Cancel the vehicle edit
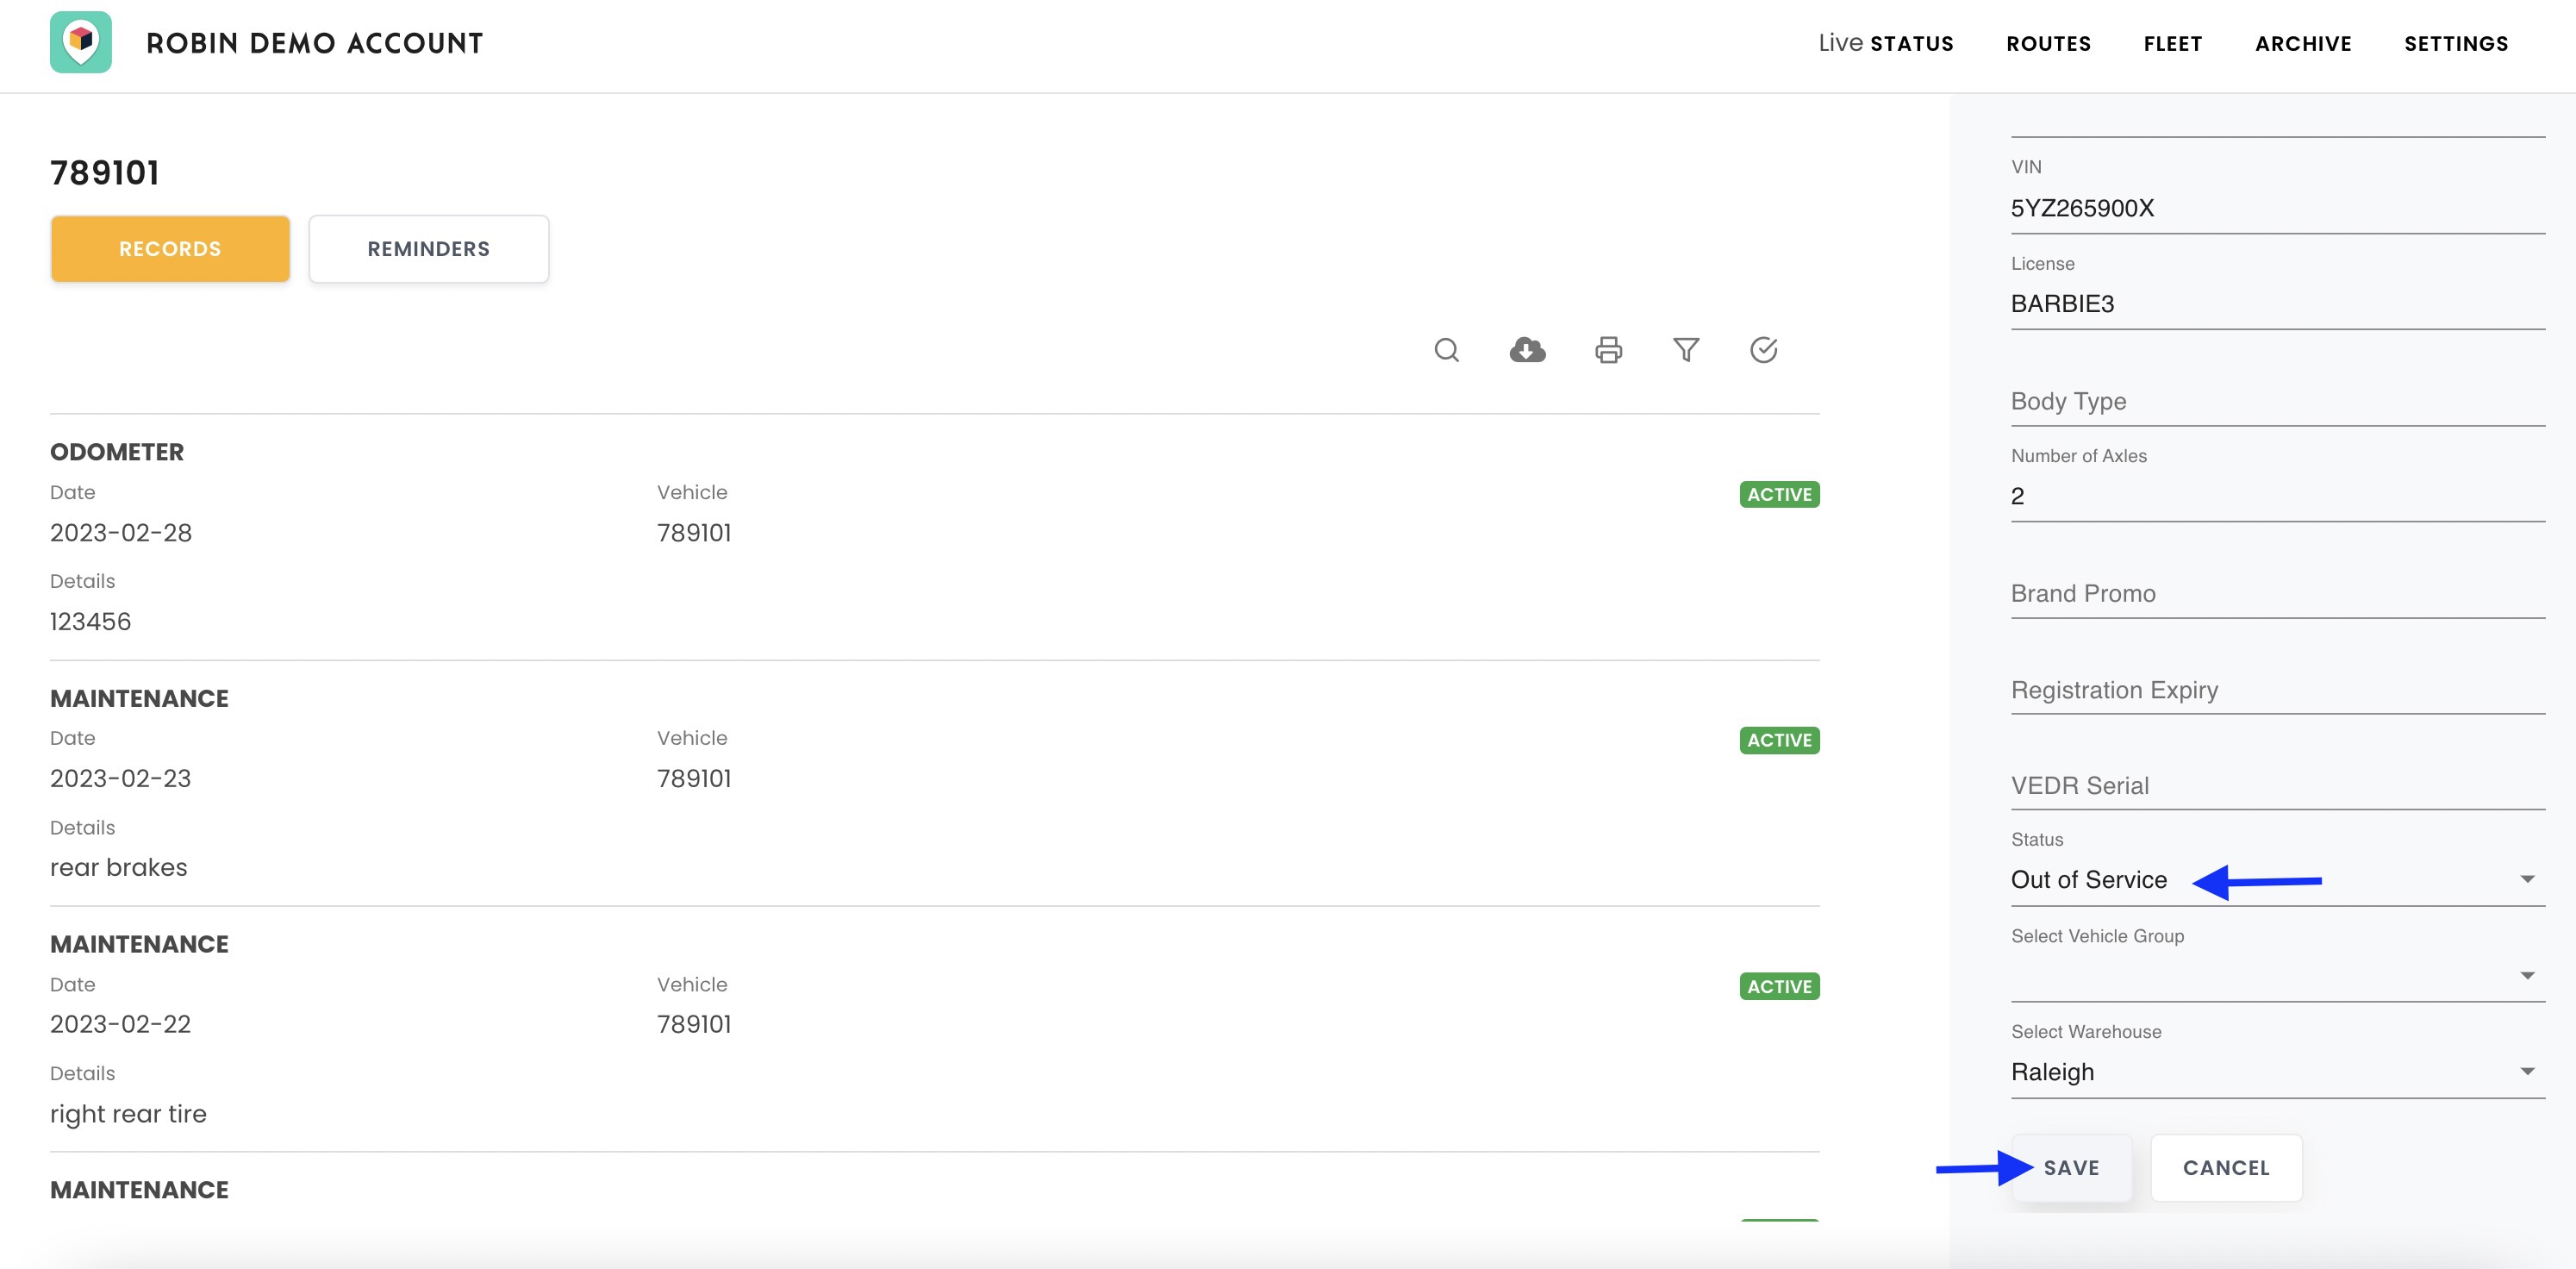 point(2225,1167)
